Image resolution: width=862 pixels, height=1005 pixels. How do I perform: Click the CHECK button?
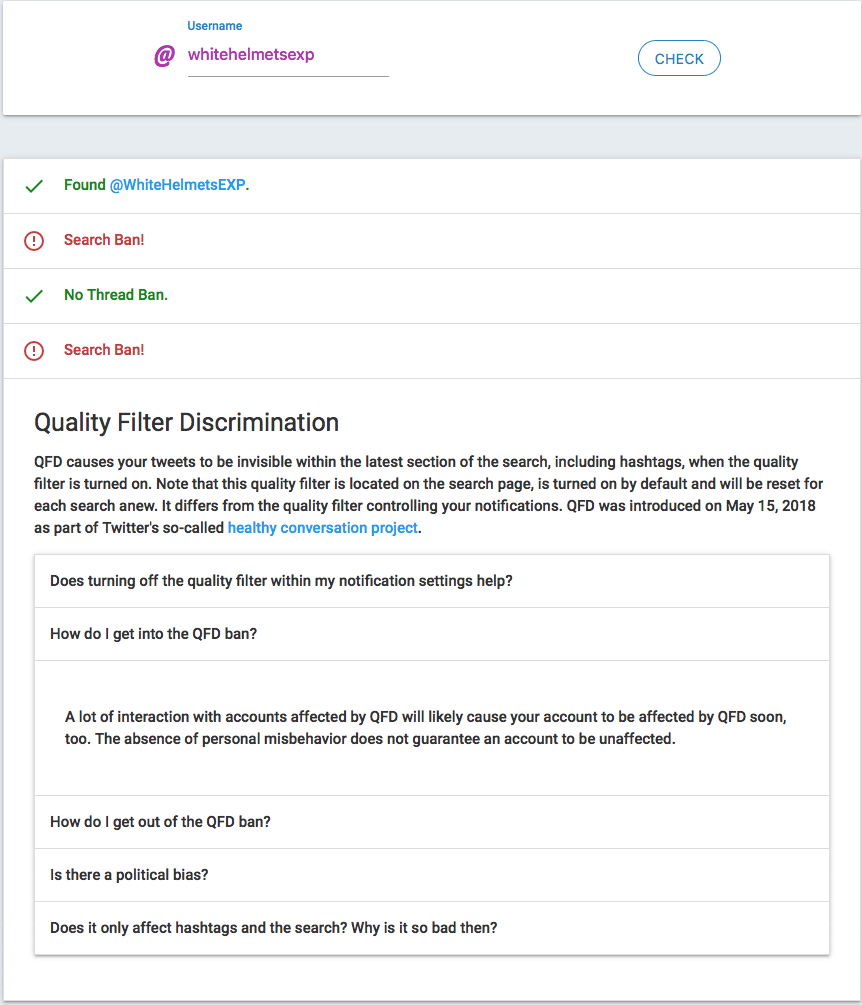pos(679,58)
